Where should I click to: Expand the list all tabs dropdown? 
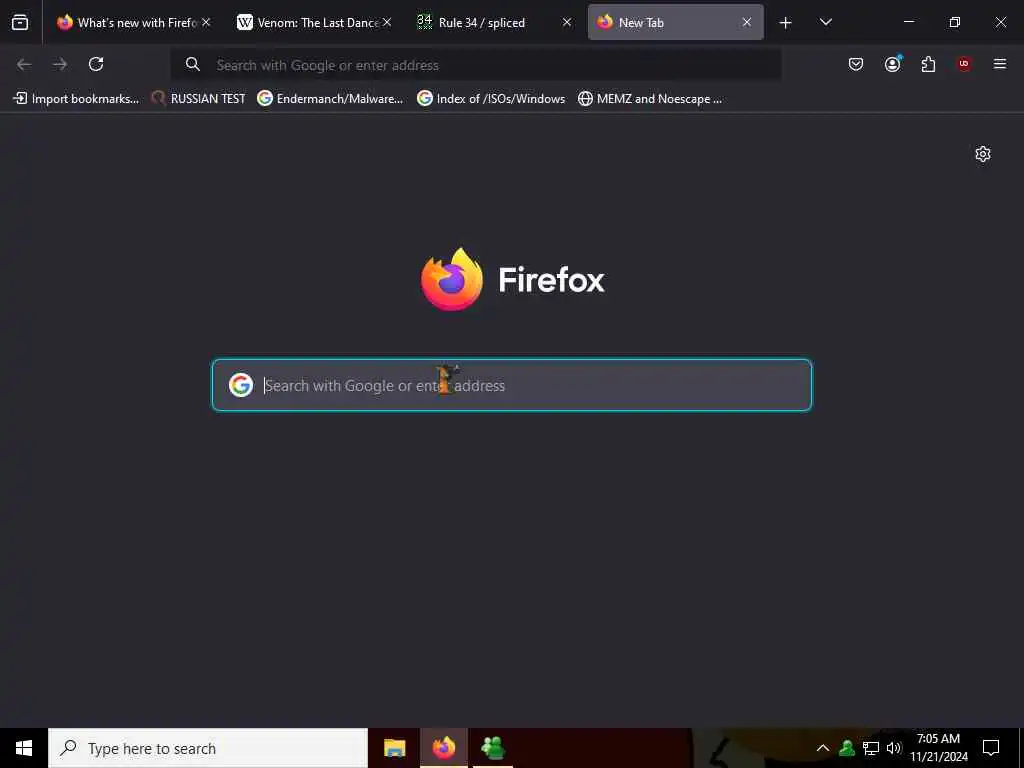tap(825, 22)
